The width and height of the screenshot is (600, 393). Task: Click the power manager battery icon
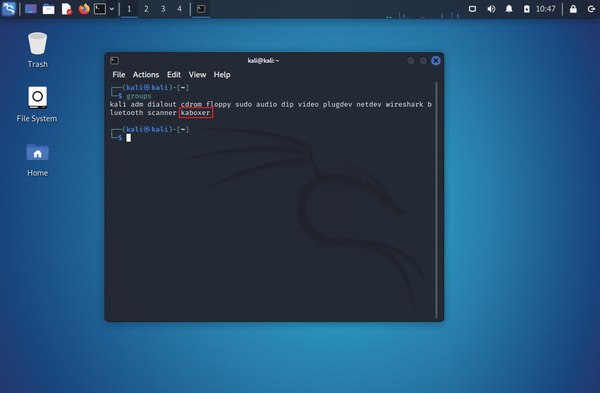[527, 9]
